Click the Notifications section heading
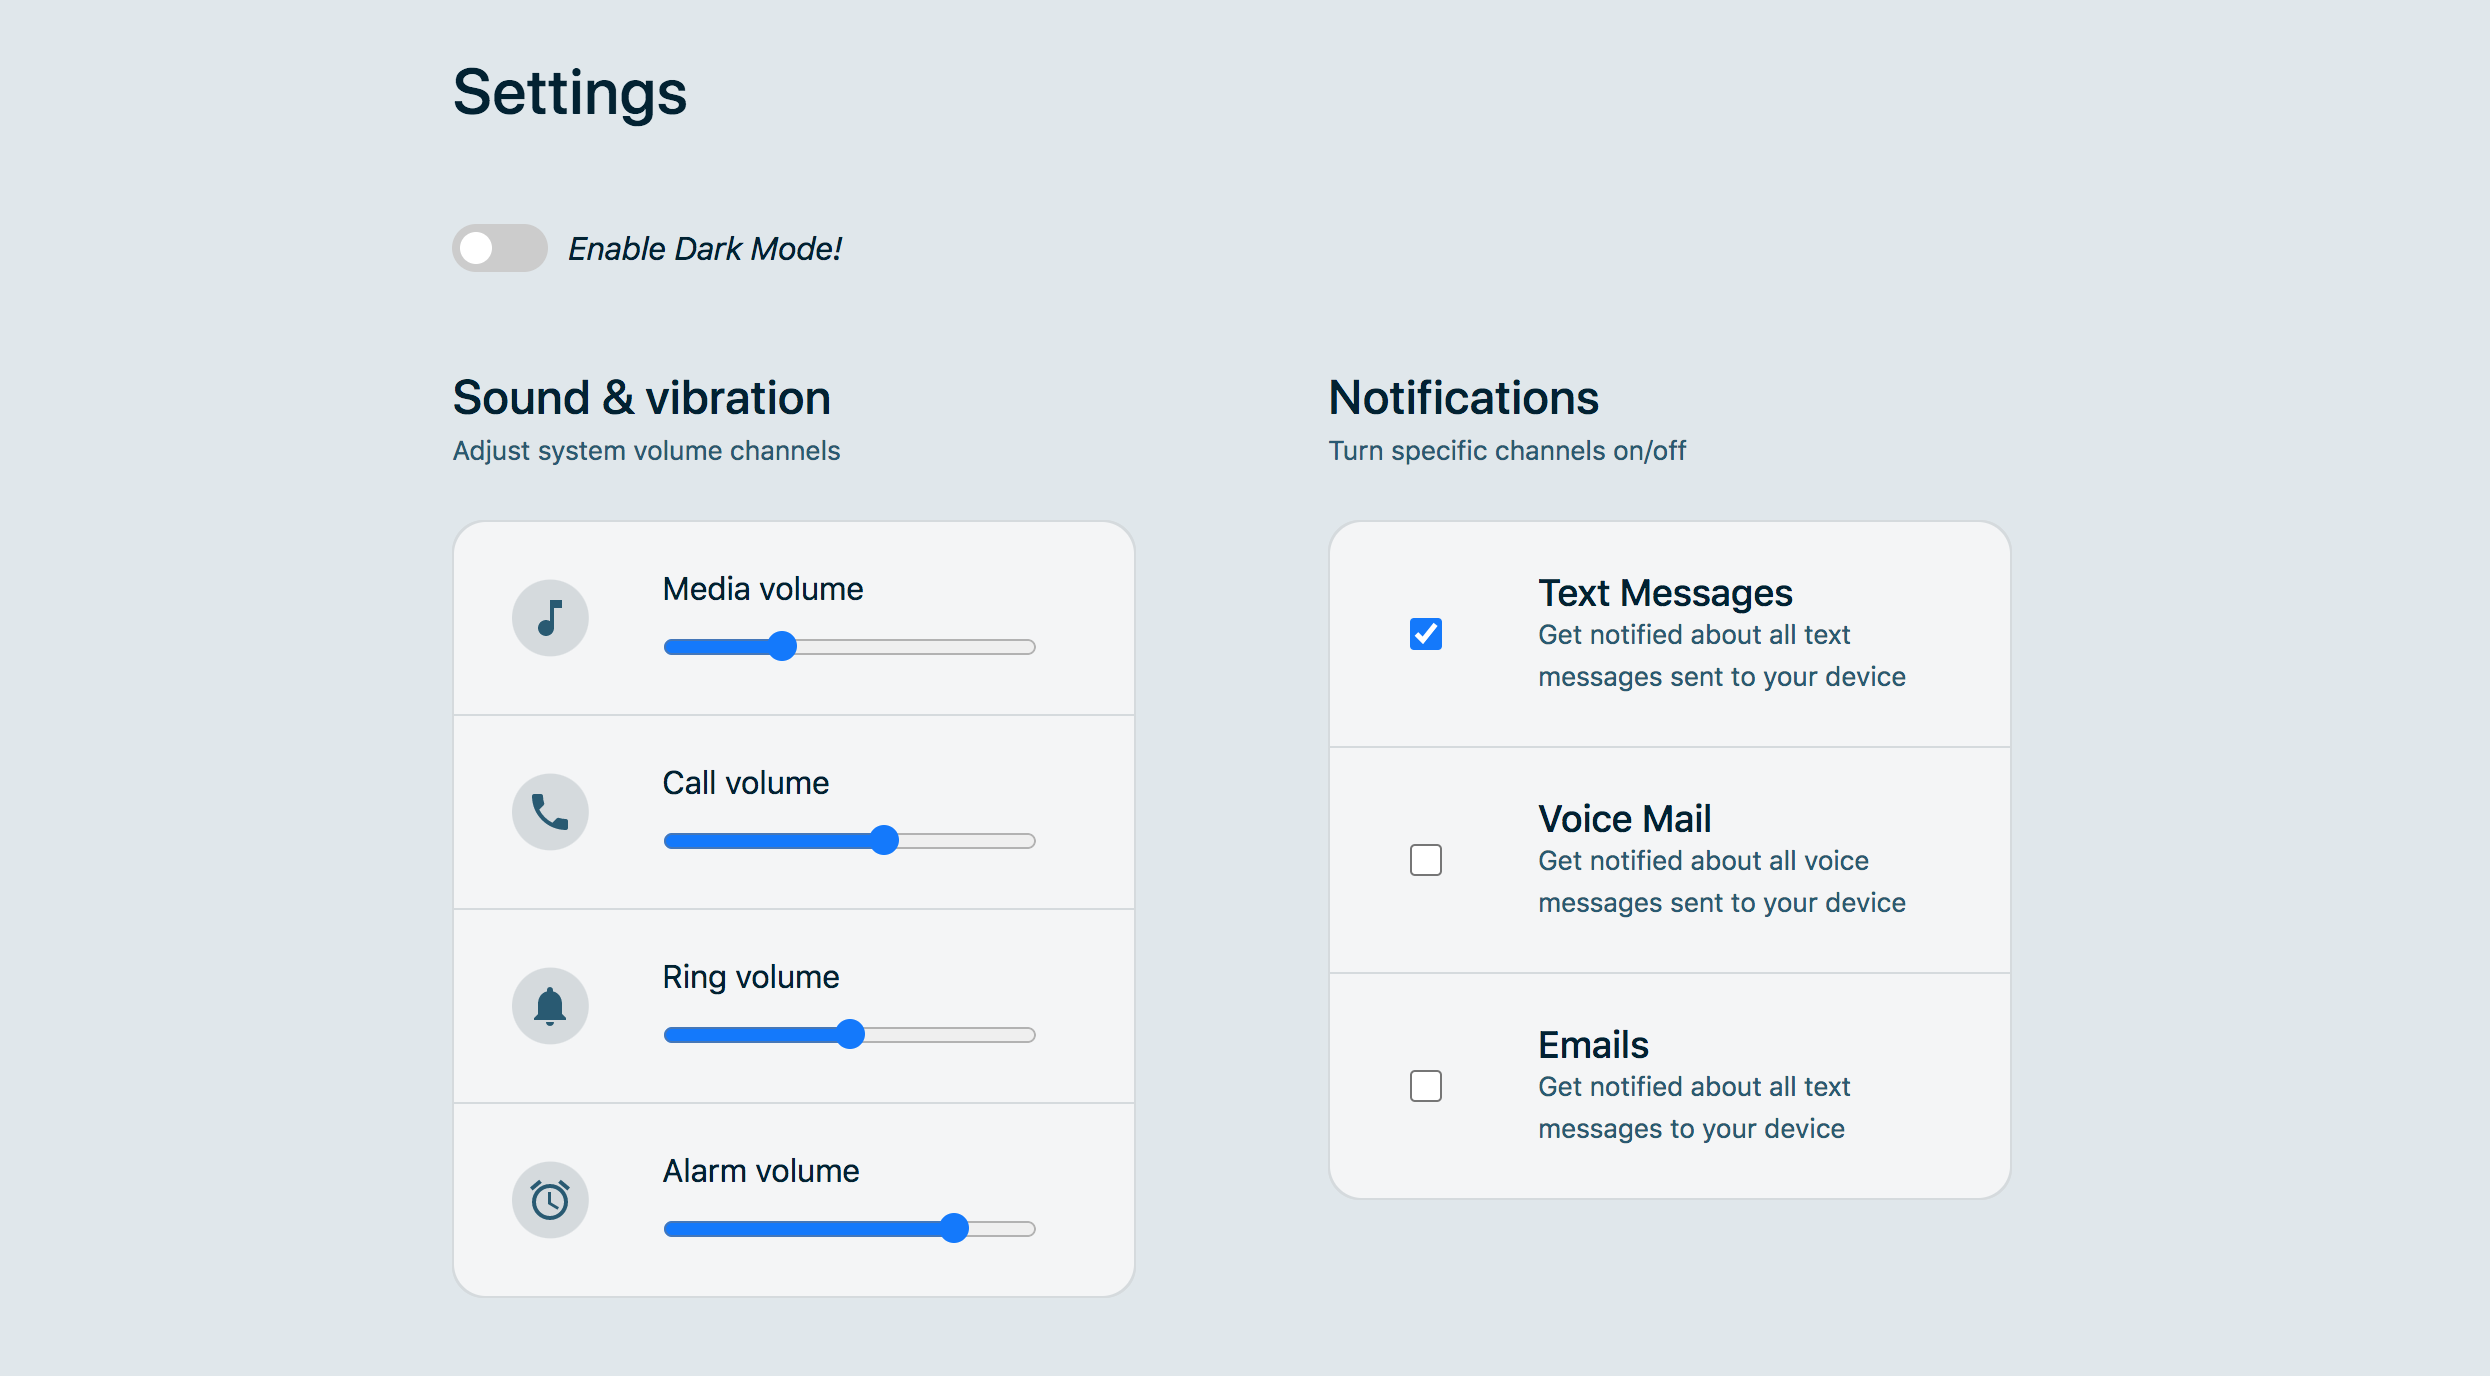This screenshot has width=2490, height=1376. point(1463,398)
